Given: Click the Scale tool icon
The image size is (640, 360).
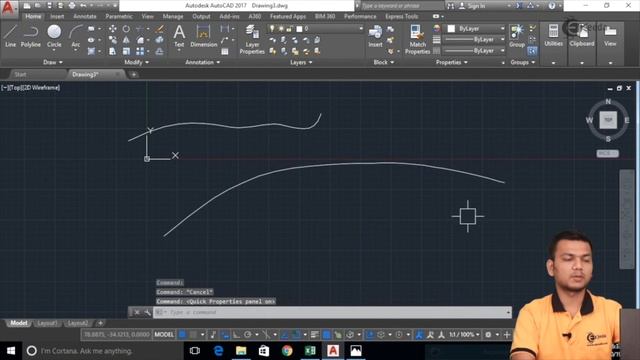Looking at the screenshot, I should [x=126, y=51].
